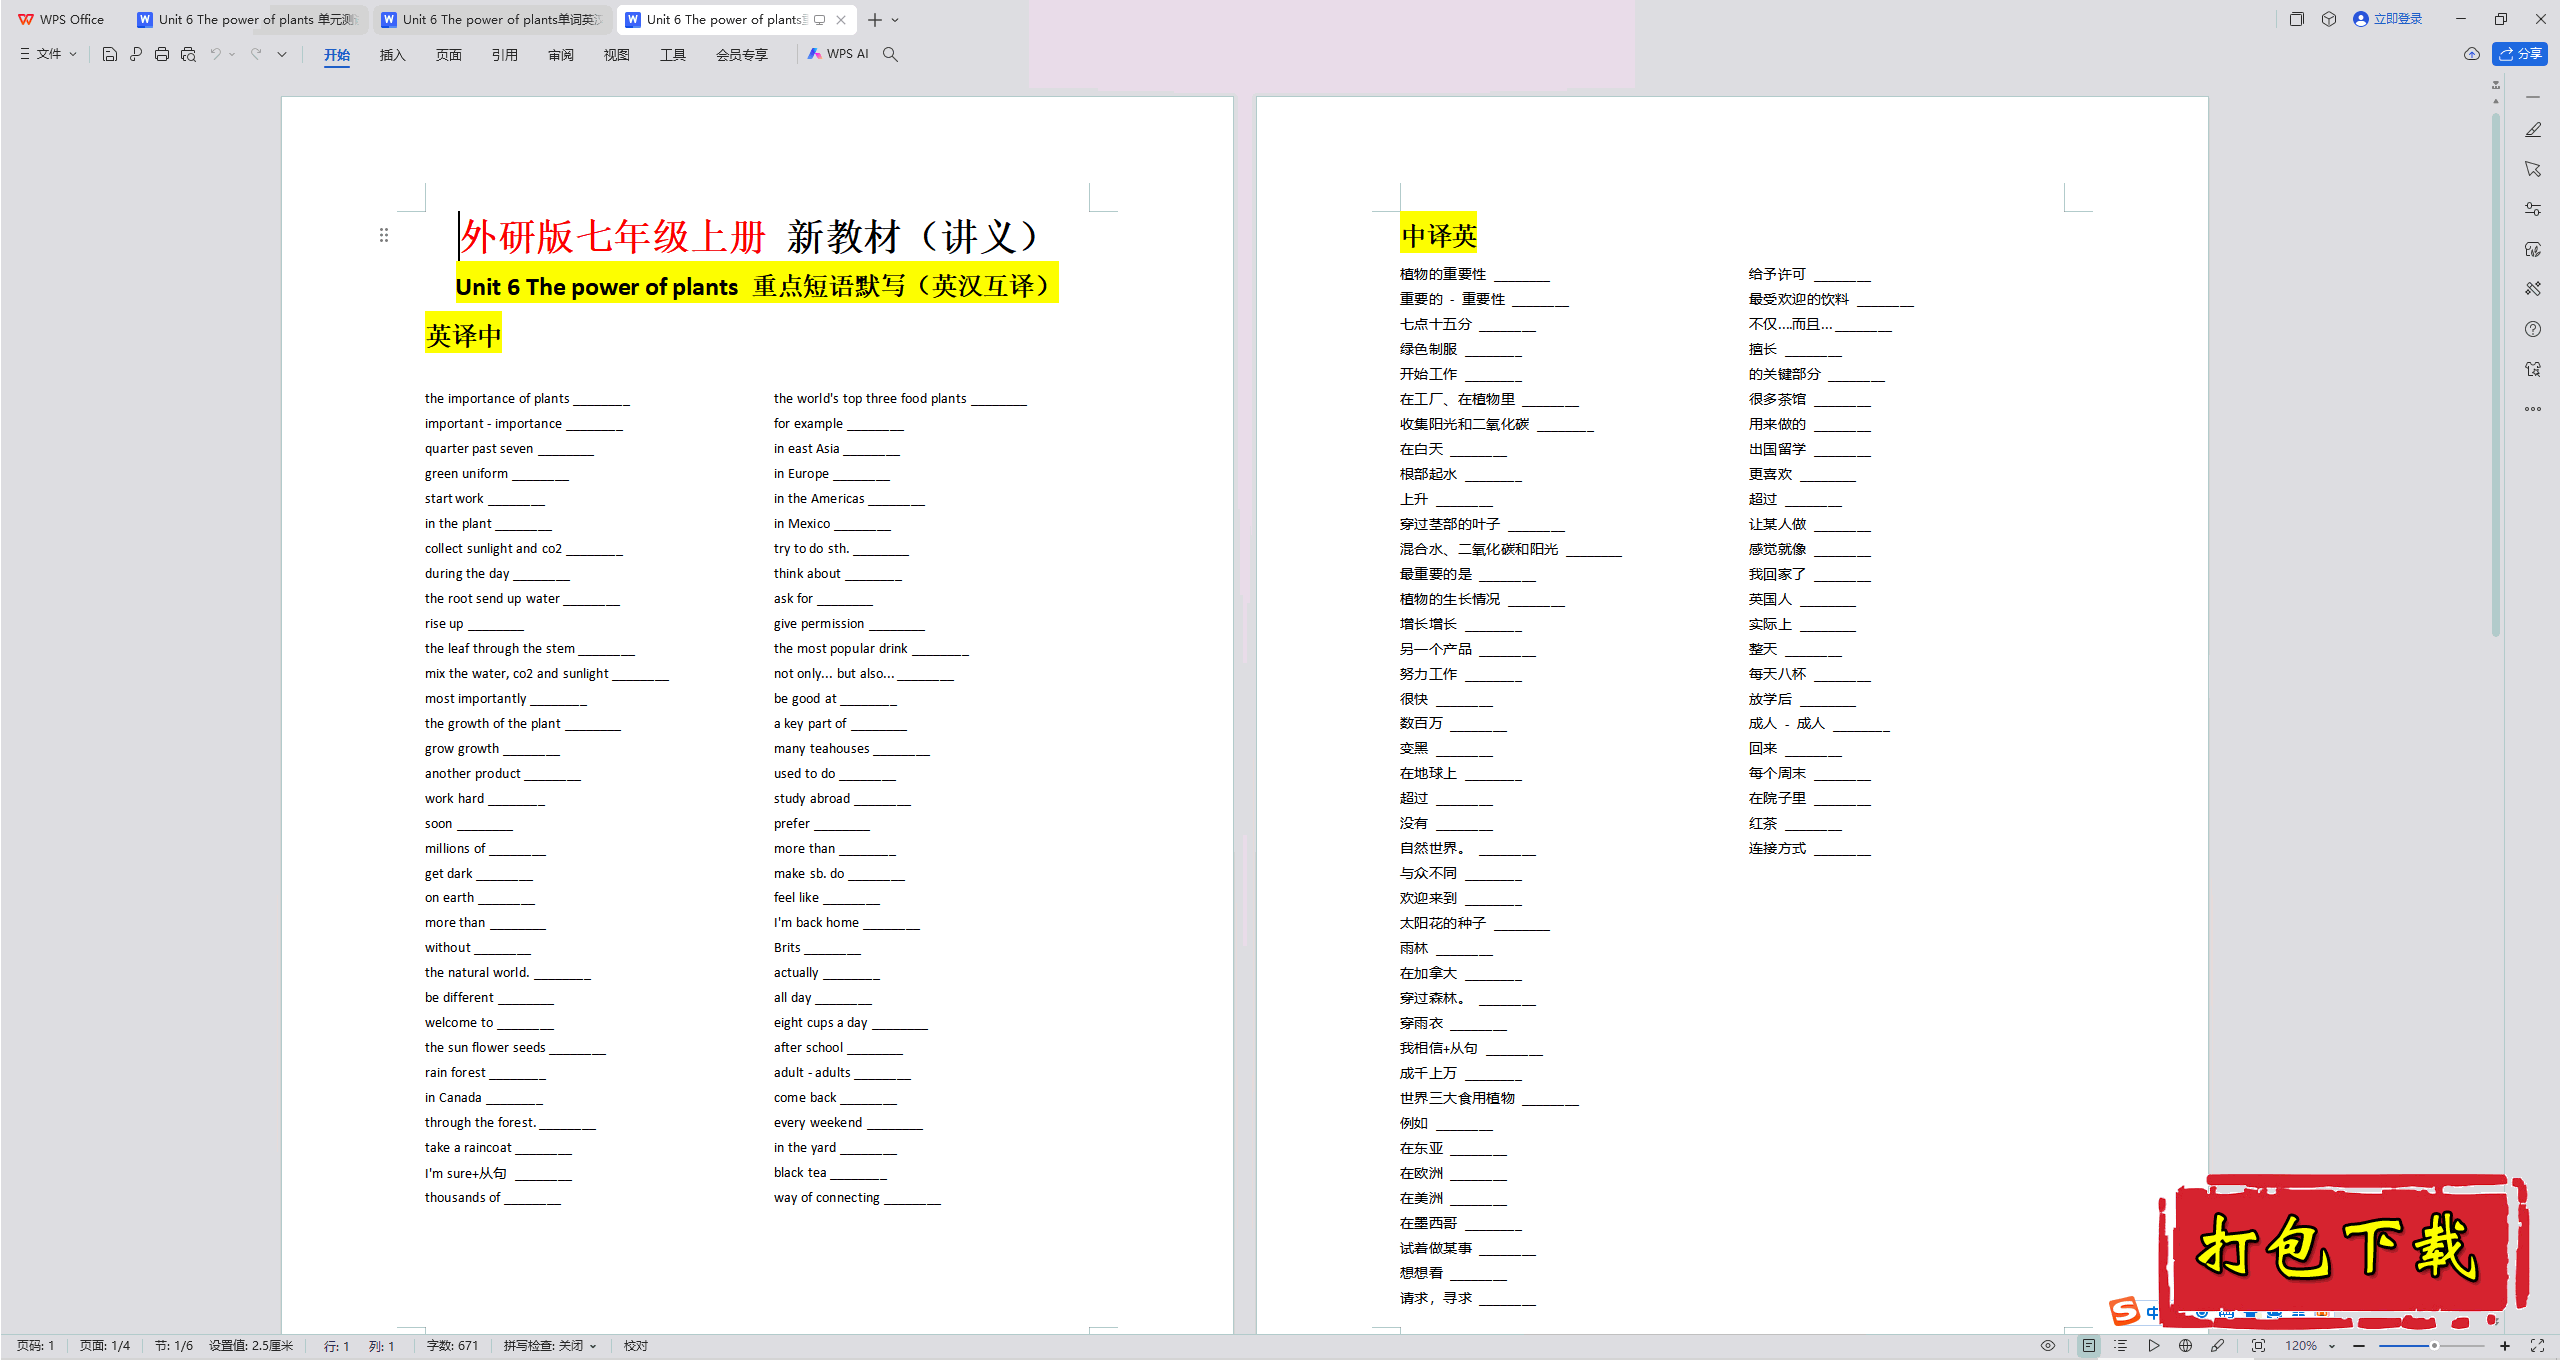Switch to 插入 ribbon tab
Viewport: 2560px width, 1360px height.
click(391, 54)
